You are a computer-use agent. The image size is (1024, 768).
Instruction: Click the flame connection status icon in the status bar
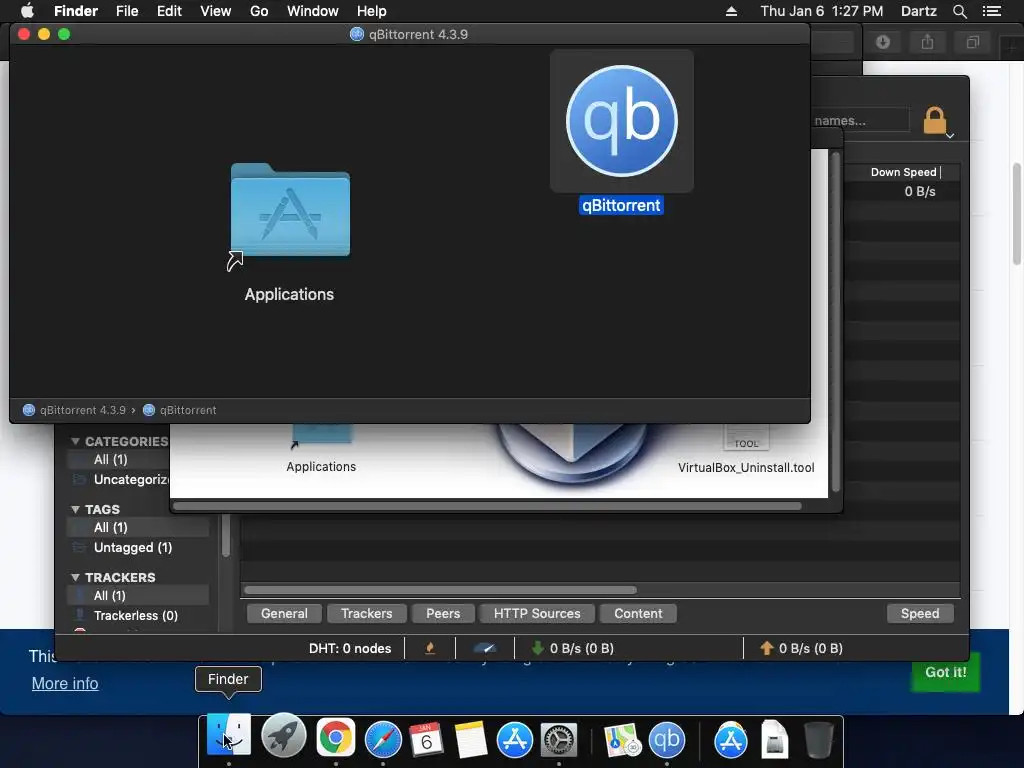point(430,648)
